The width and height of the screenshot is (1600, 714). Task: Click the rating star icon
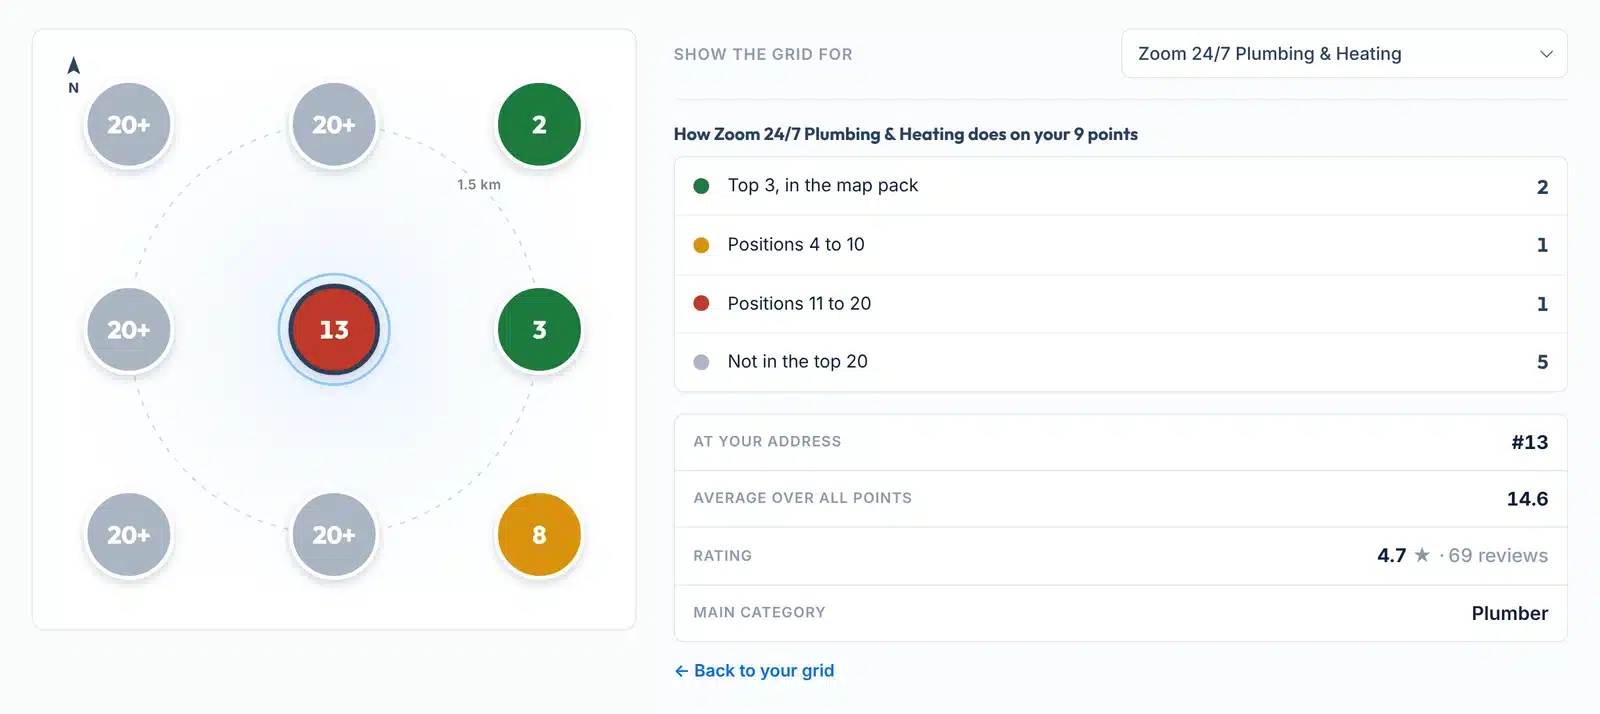1421,555
